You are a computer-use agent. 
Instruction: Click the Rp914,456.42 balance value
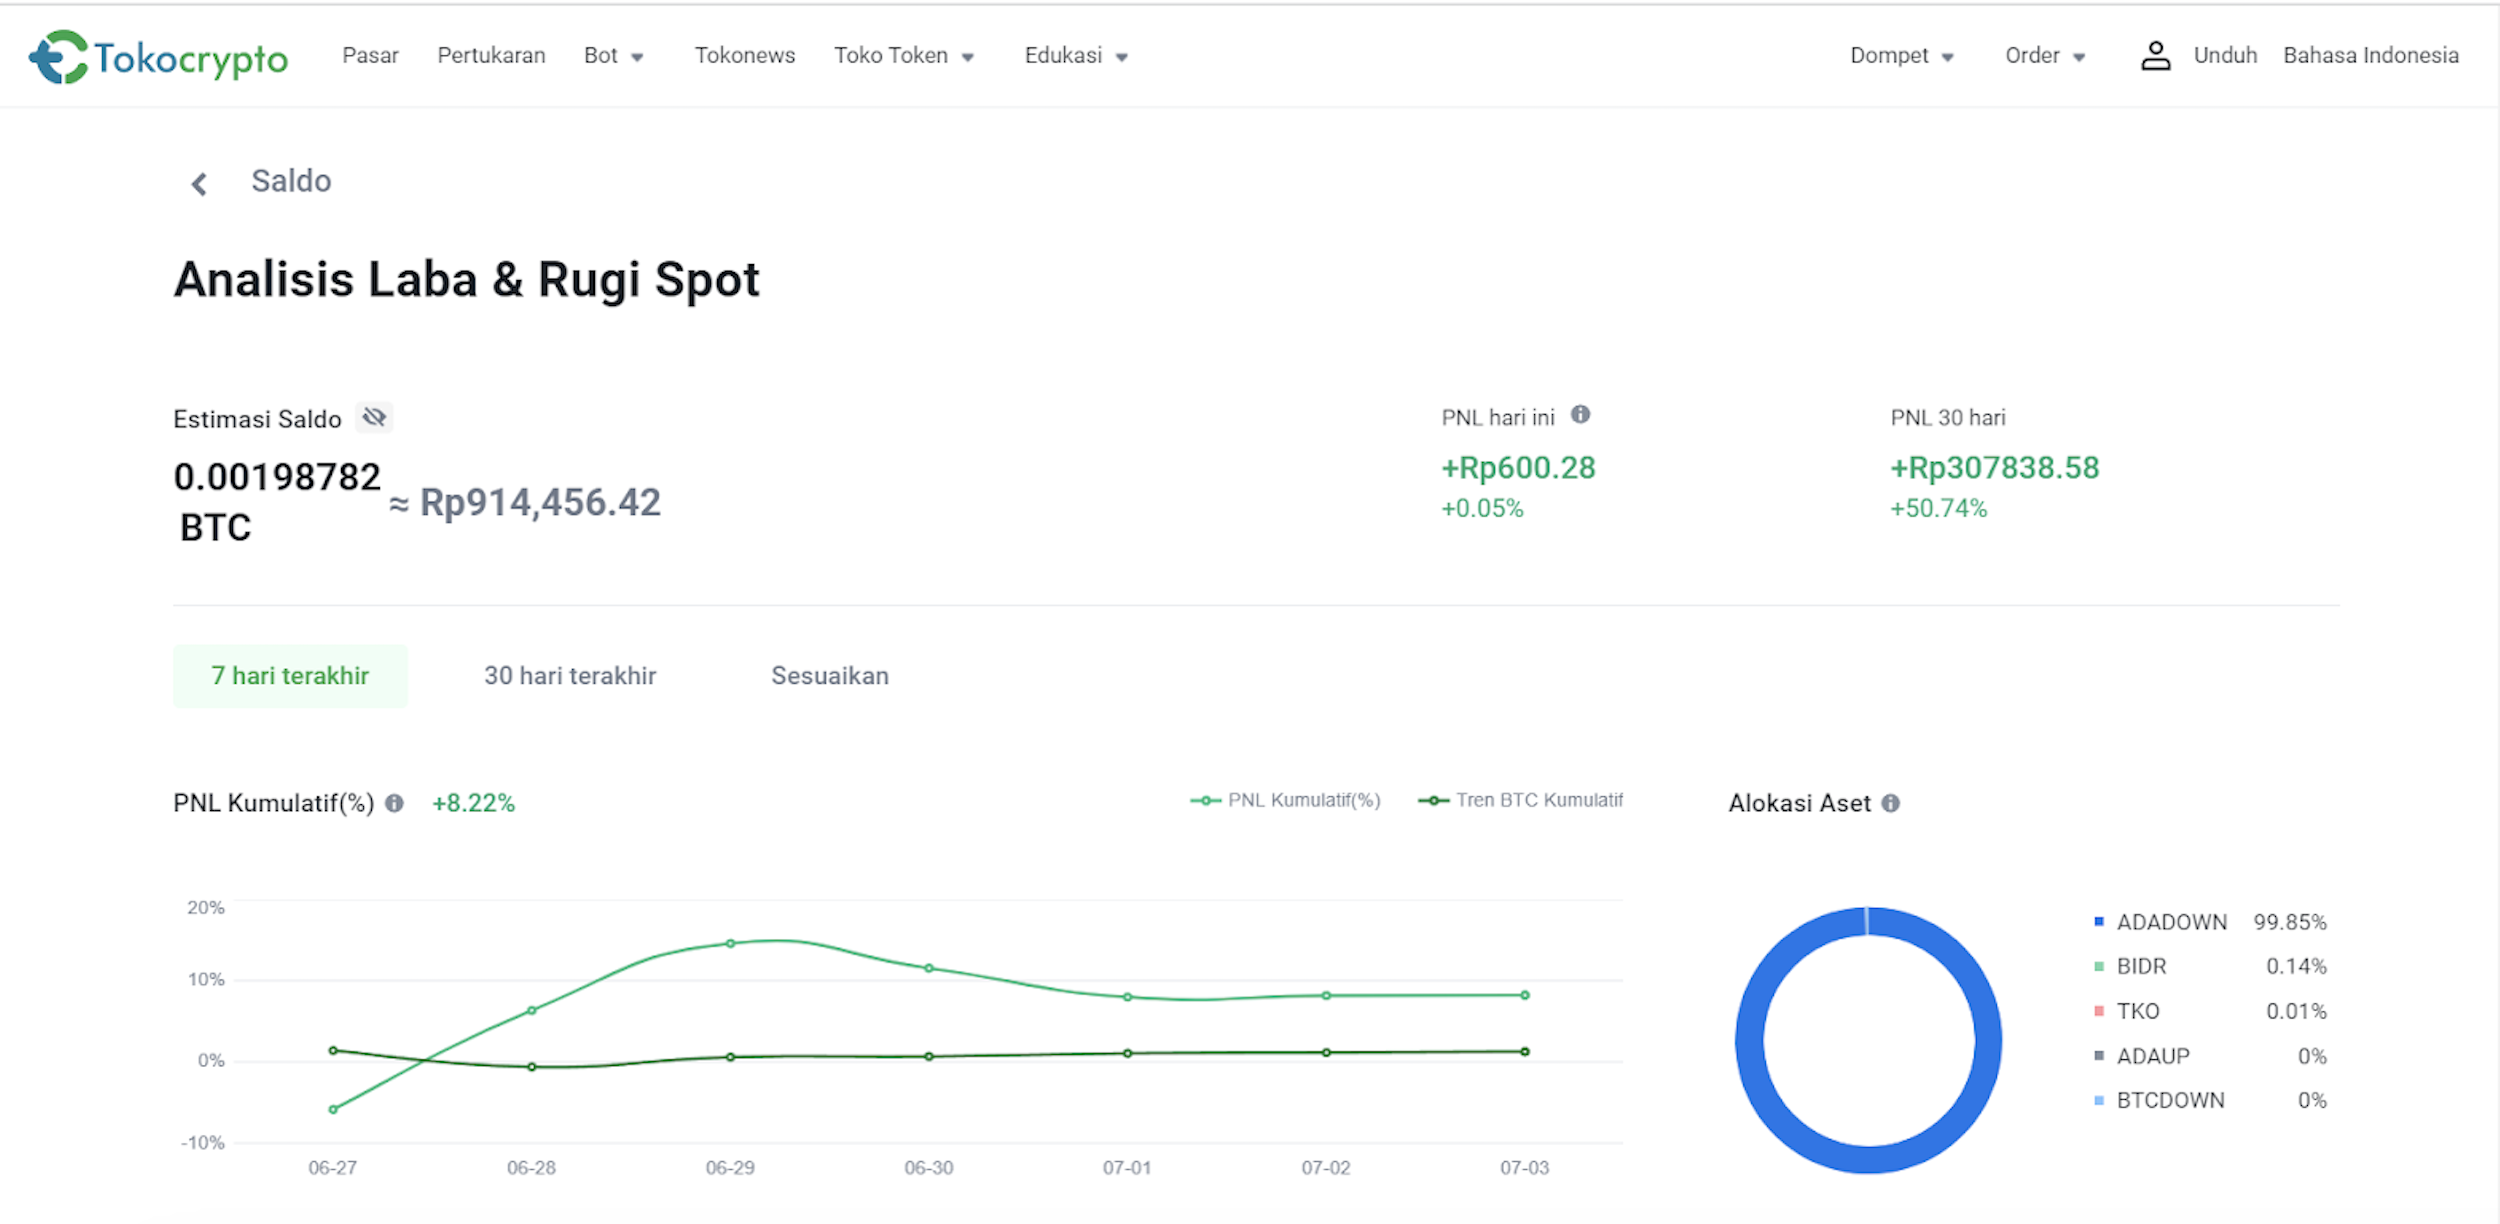(x=540, y=503)
